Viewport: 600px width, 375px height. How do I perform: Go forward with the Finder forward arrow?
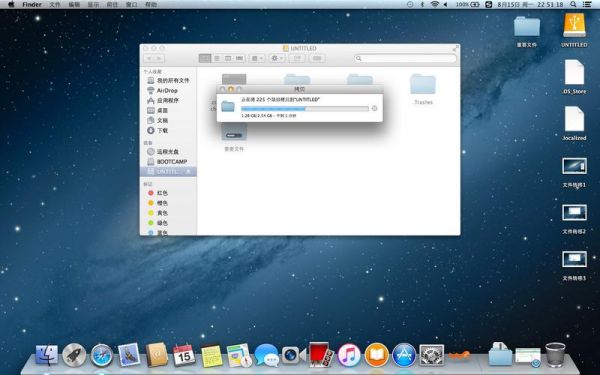(159, 58)
